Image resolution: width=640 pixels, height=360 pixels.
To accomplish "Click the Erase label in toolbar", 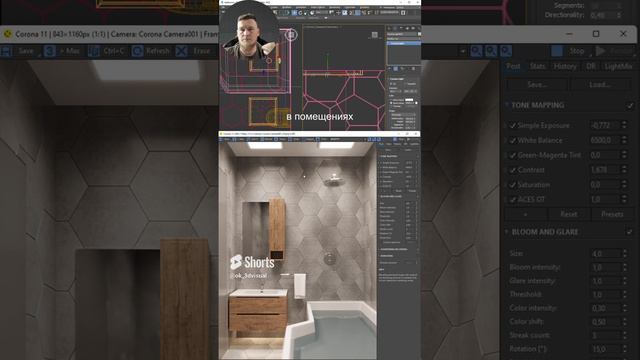I will [201, 51].
